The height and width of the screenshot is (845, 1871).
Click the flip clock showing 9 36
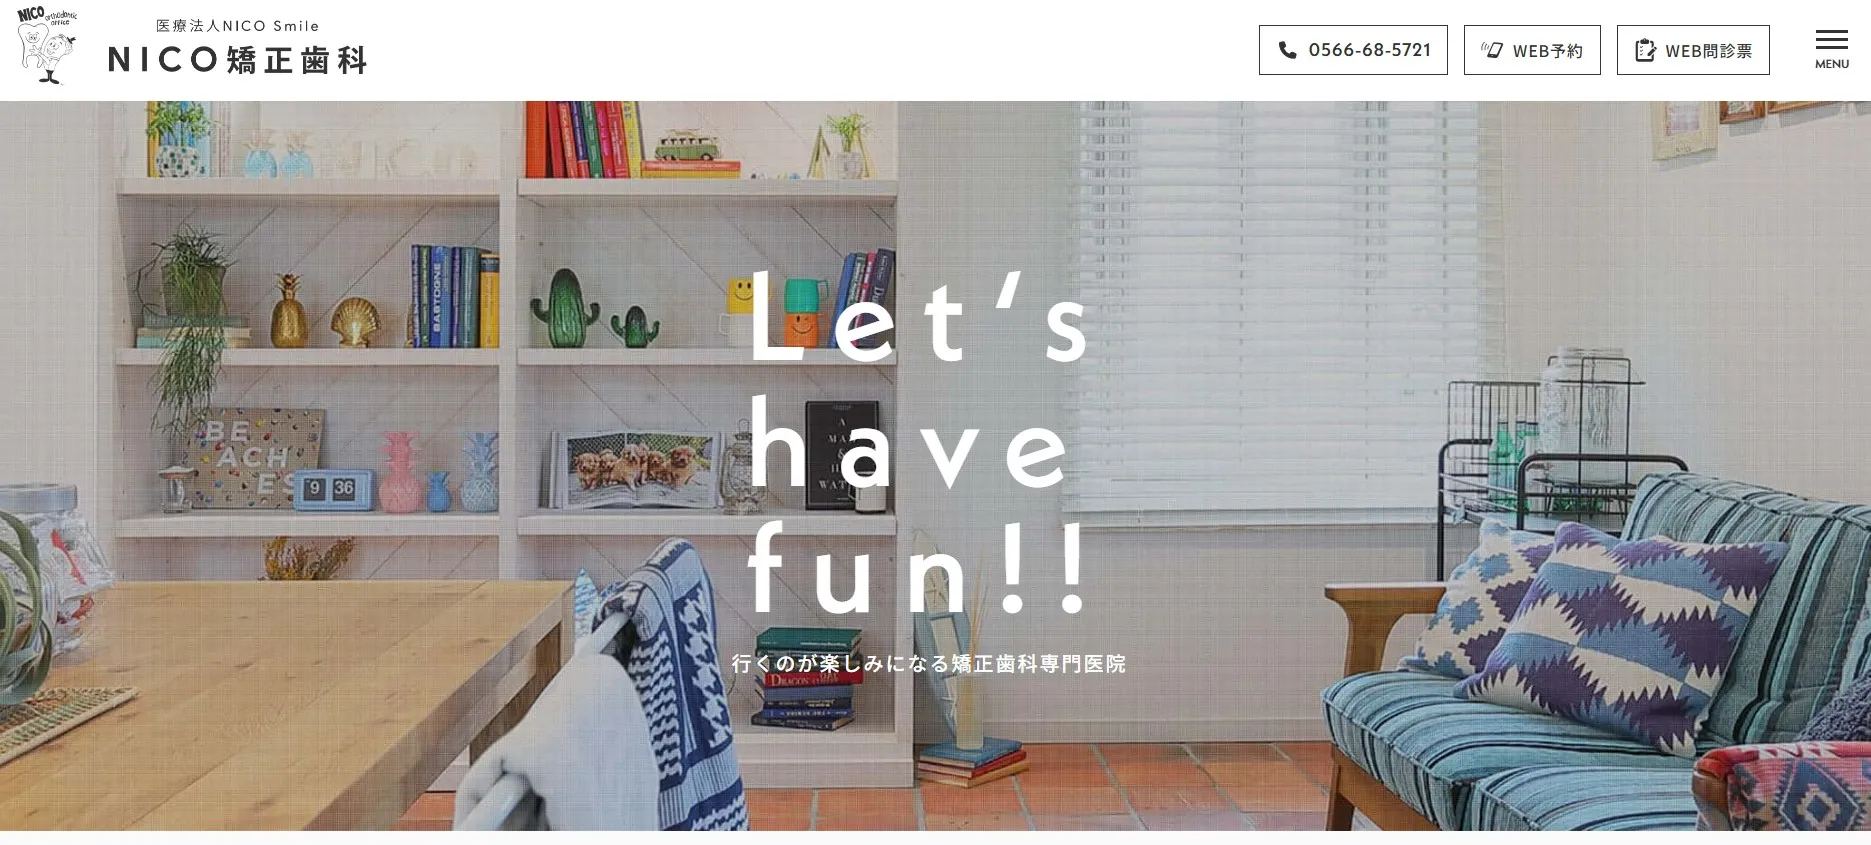tap(332, 489)
